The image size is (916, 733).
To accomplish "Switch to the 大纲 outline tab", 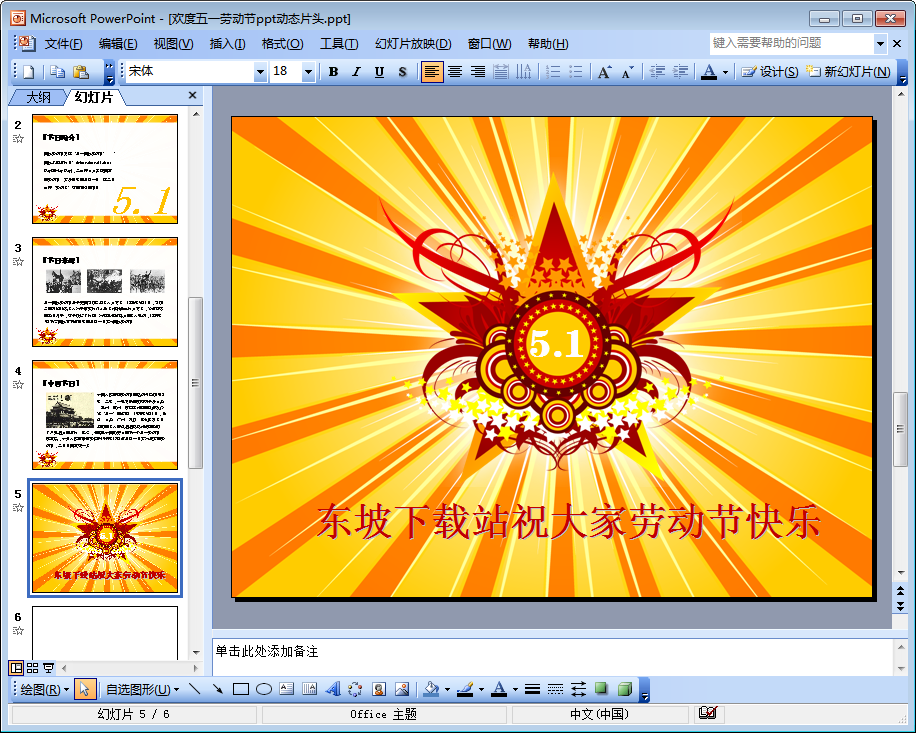I will (x=39, y=97).
